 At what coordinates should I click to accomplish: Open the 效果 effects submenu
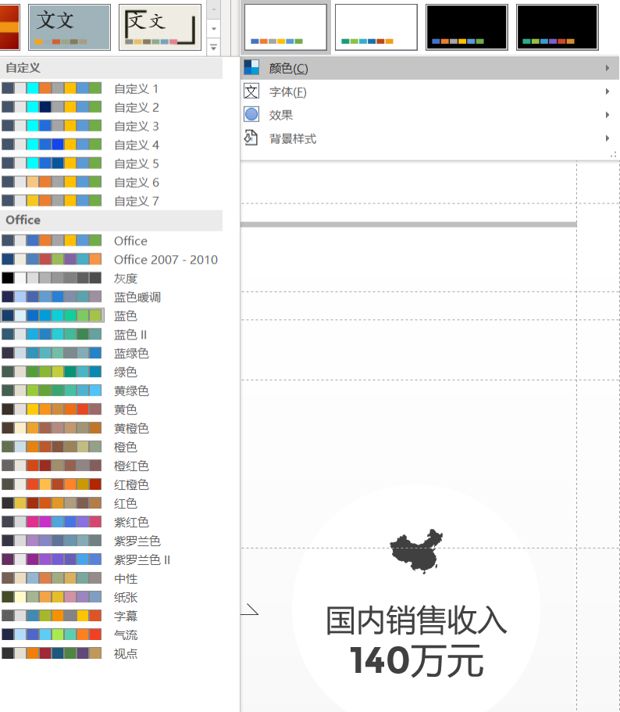(430, 115)
